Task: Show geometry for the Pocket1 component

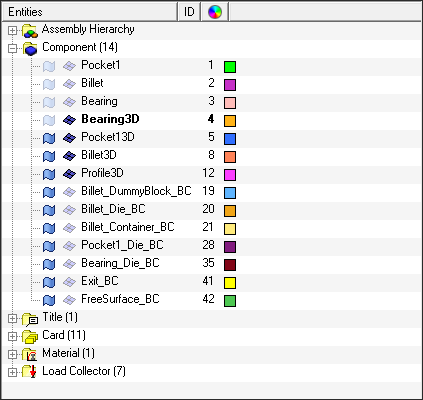Action: click(49, 67)
